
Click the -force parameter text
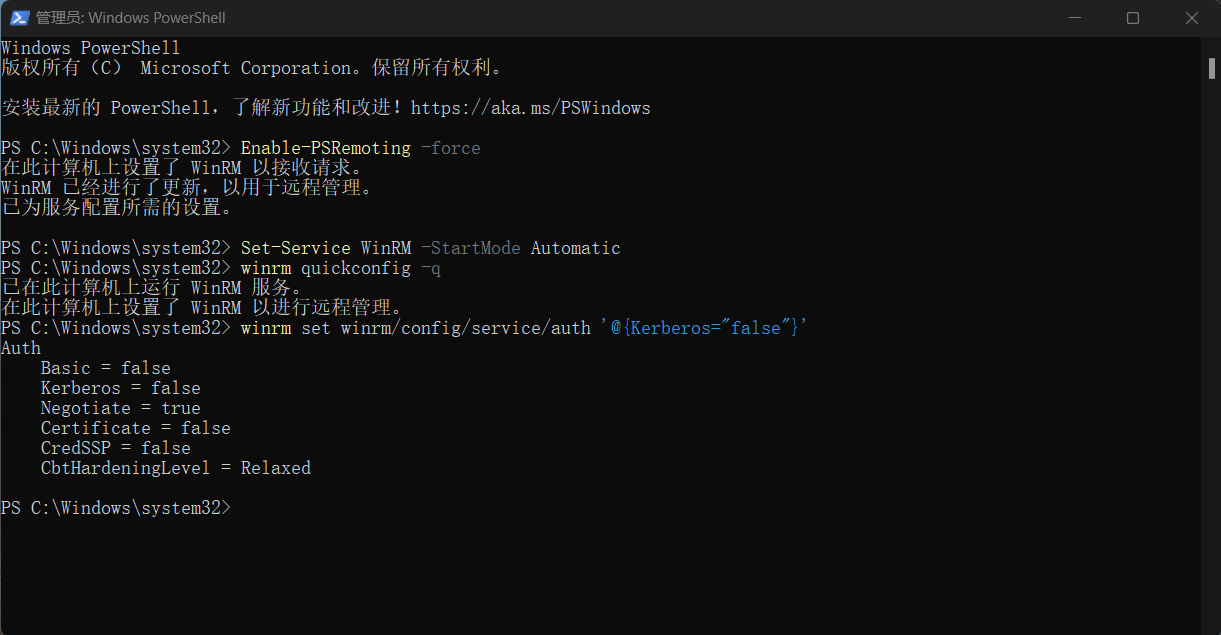(451, 148)
